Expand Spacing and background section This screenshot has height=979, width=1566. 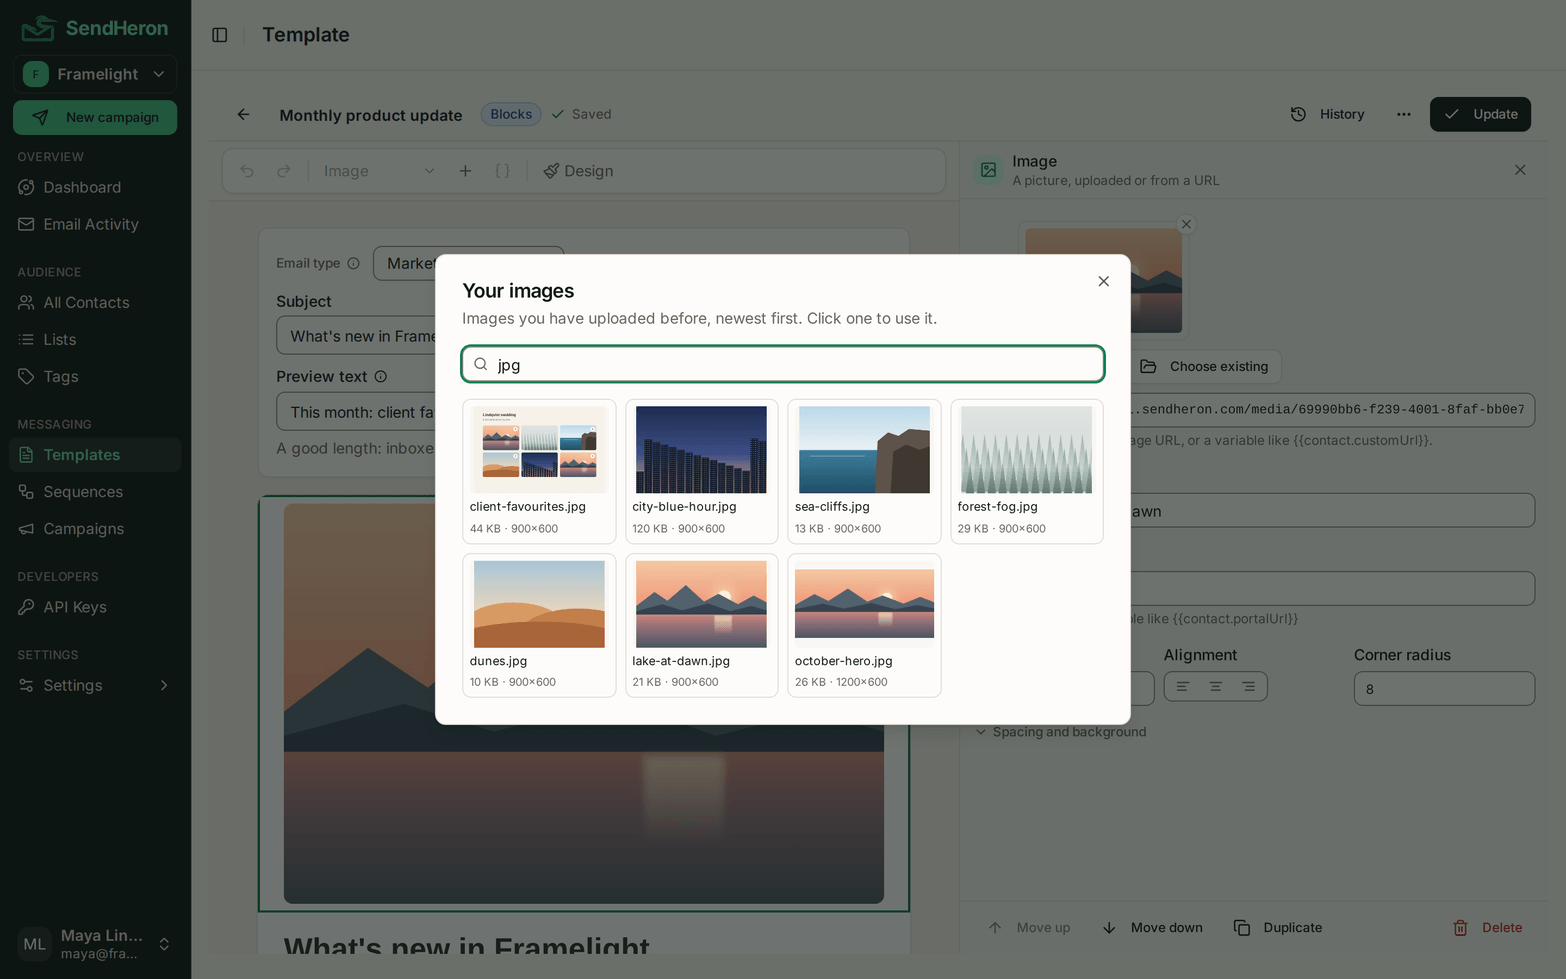click(1061, 732)
